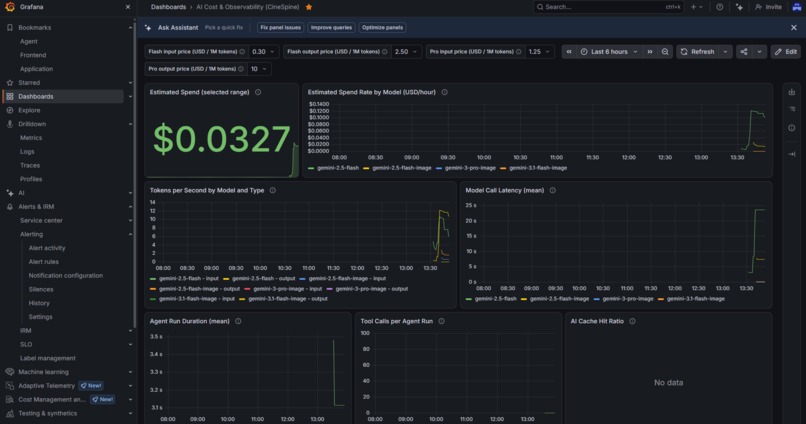The height and width of the screenshot is (424, 806).
Task: Open the help question mark icon
Action: pos(720,7)
